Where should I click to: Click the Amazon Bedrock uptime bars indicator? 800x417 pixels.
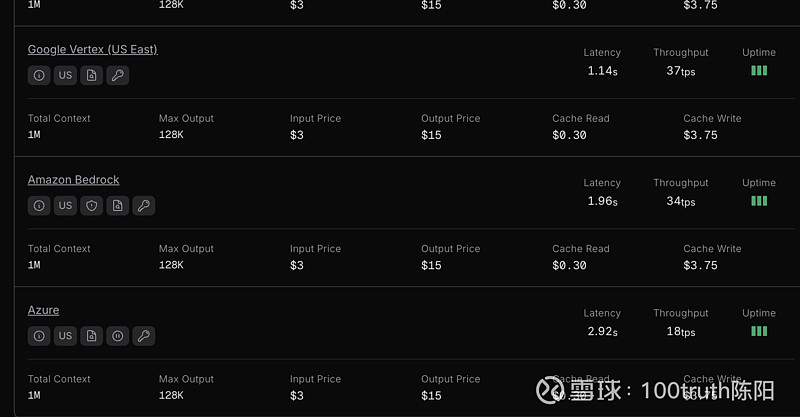pos(759,201)
